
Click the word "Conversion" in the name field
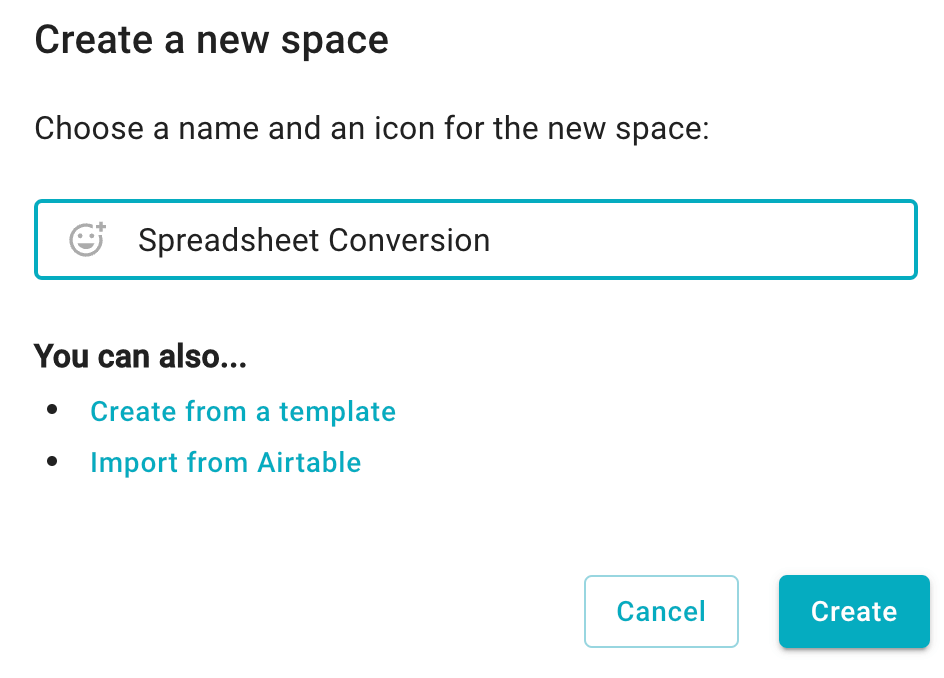click(x=409, y=240)
